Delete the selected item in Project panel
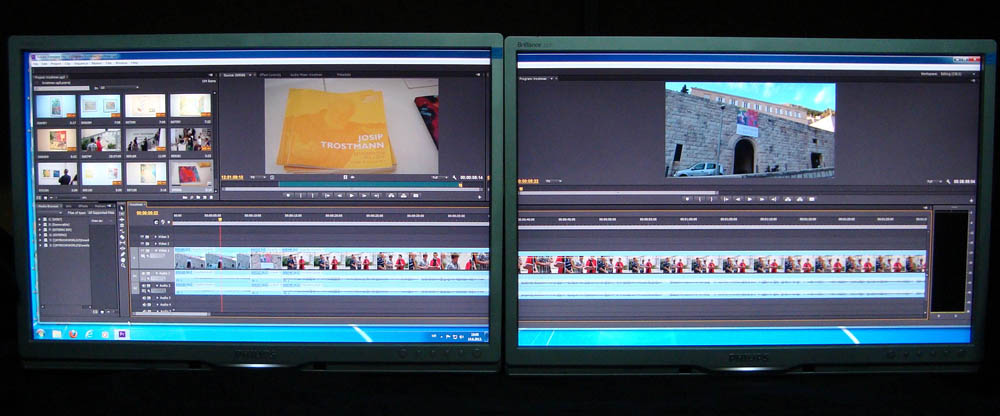 (x=211, y=197)
